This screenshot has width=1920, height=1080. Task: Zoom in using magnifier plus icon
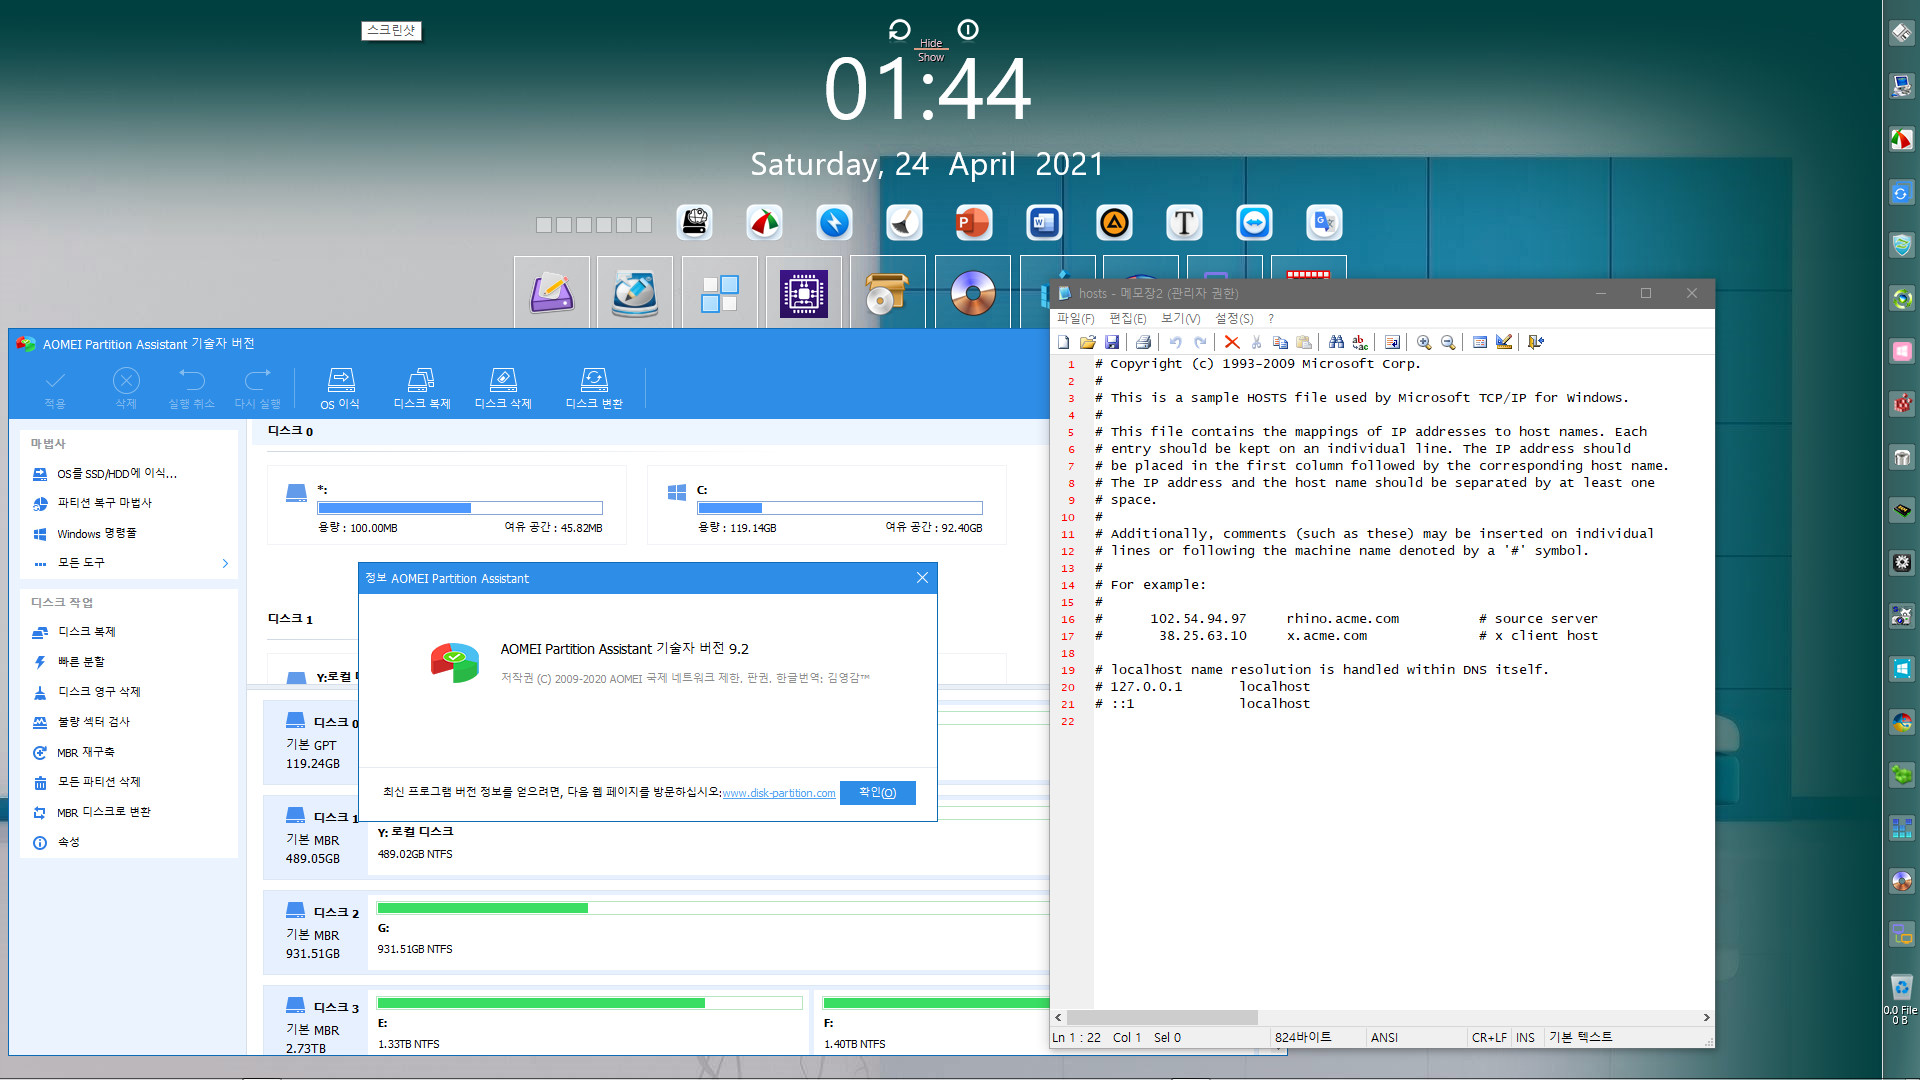(x=1424, y=342)
